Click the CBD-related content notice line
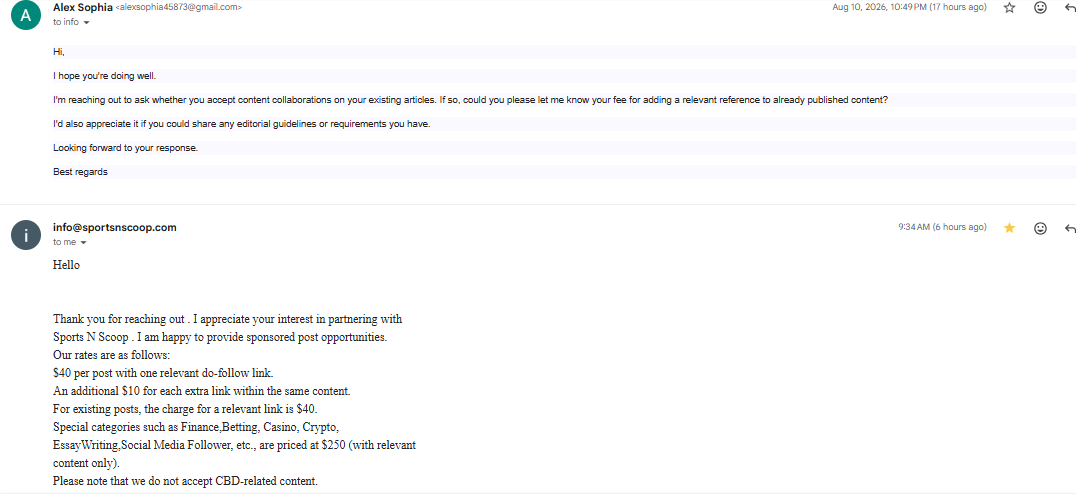1076x498 pixels. tap(185, 481)
